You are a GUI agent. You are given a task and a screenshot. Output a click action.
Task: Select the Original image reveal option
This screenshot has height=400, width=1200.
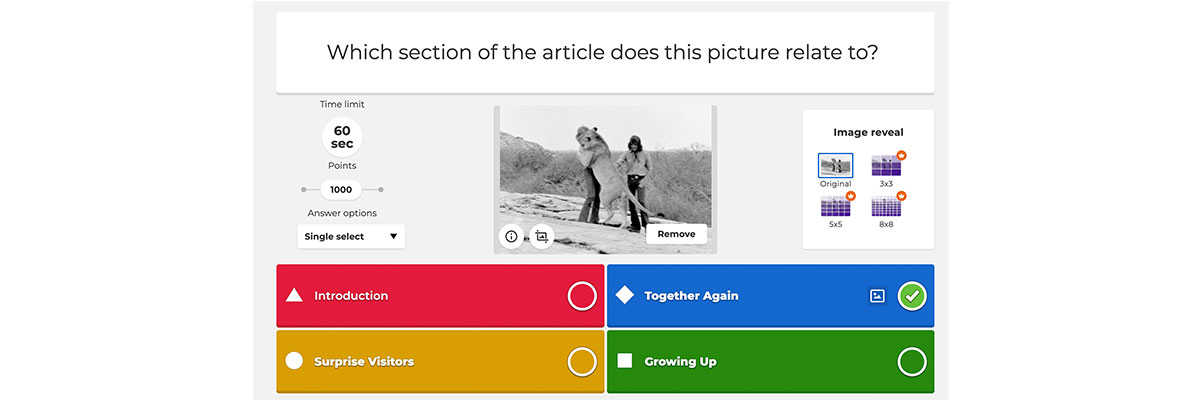point(836,165)
